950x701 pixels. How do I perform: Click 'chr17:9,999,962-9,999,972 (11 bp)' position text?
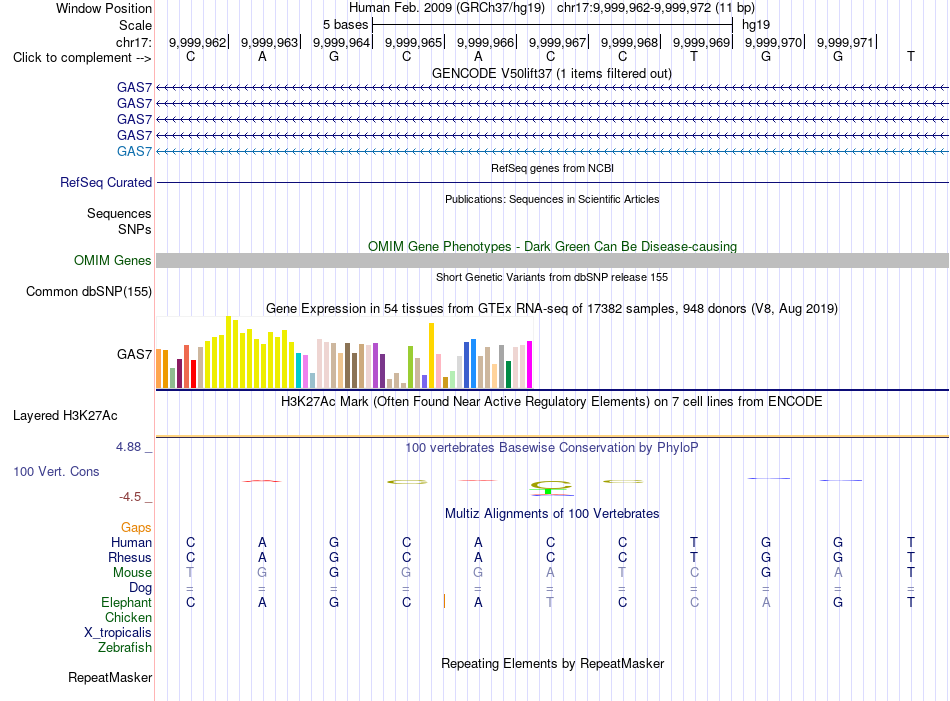click(x=656, y=8)
